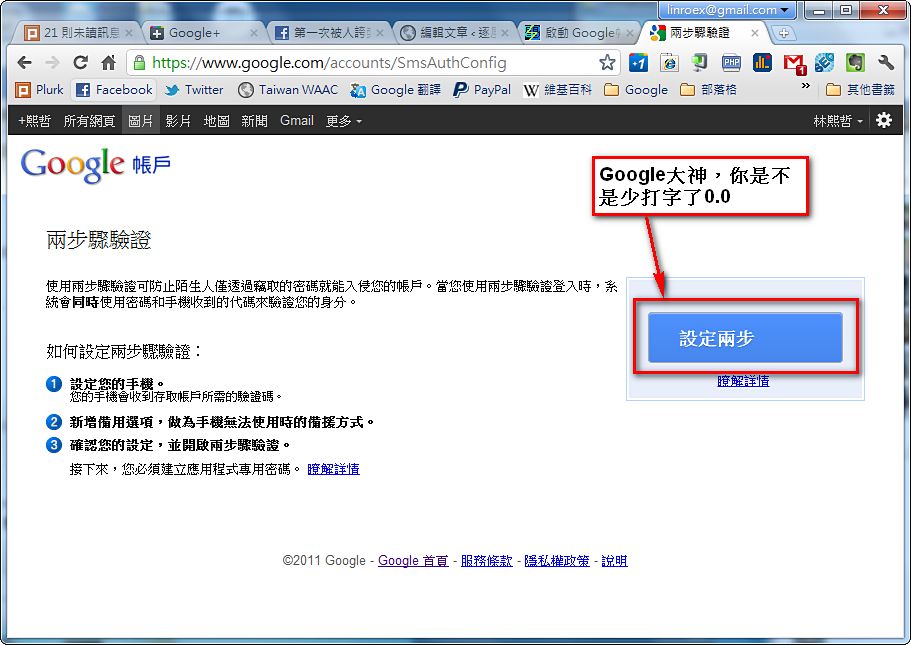Click the 兩步驟驗證 page heading
The image size is (911, 645).
[x=99, y=239]
